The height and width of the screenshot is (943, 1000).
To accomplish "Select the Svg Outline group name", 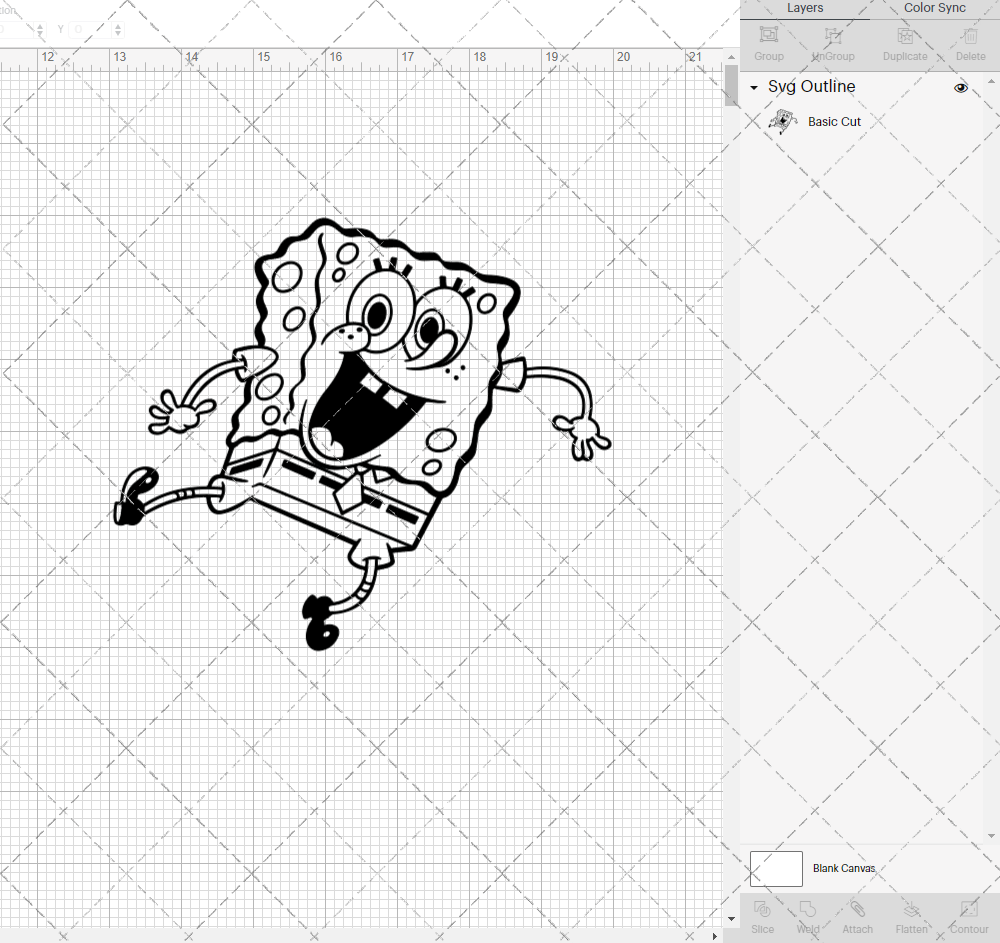I will pos(811,87).
